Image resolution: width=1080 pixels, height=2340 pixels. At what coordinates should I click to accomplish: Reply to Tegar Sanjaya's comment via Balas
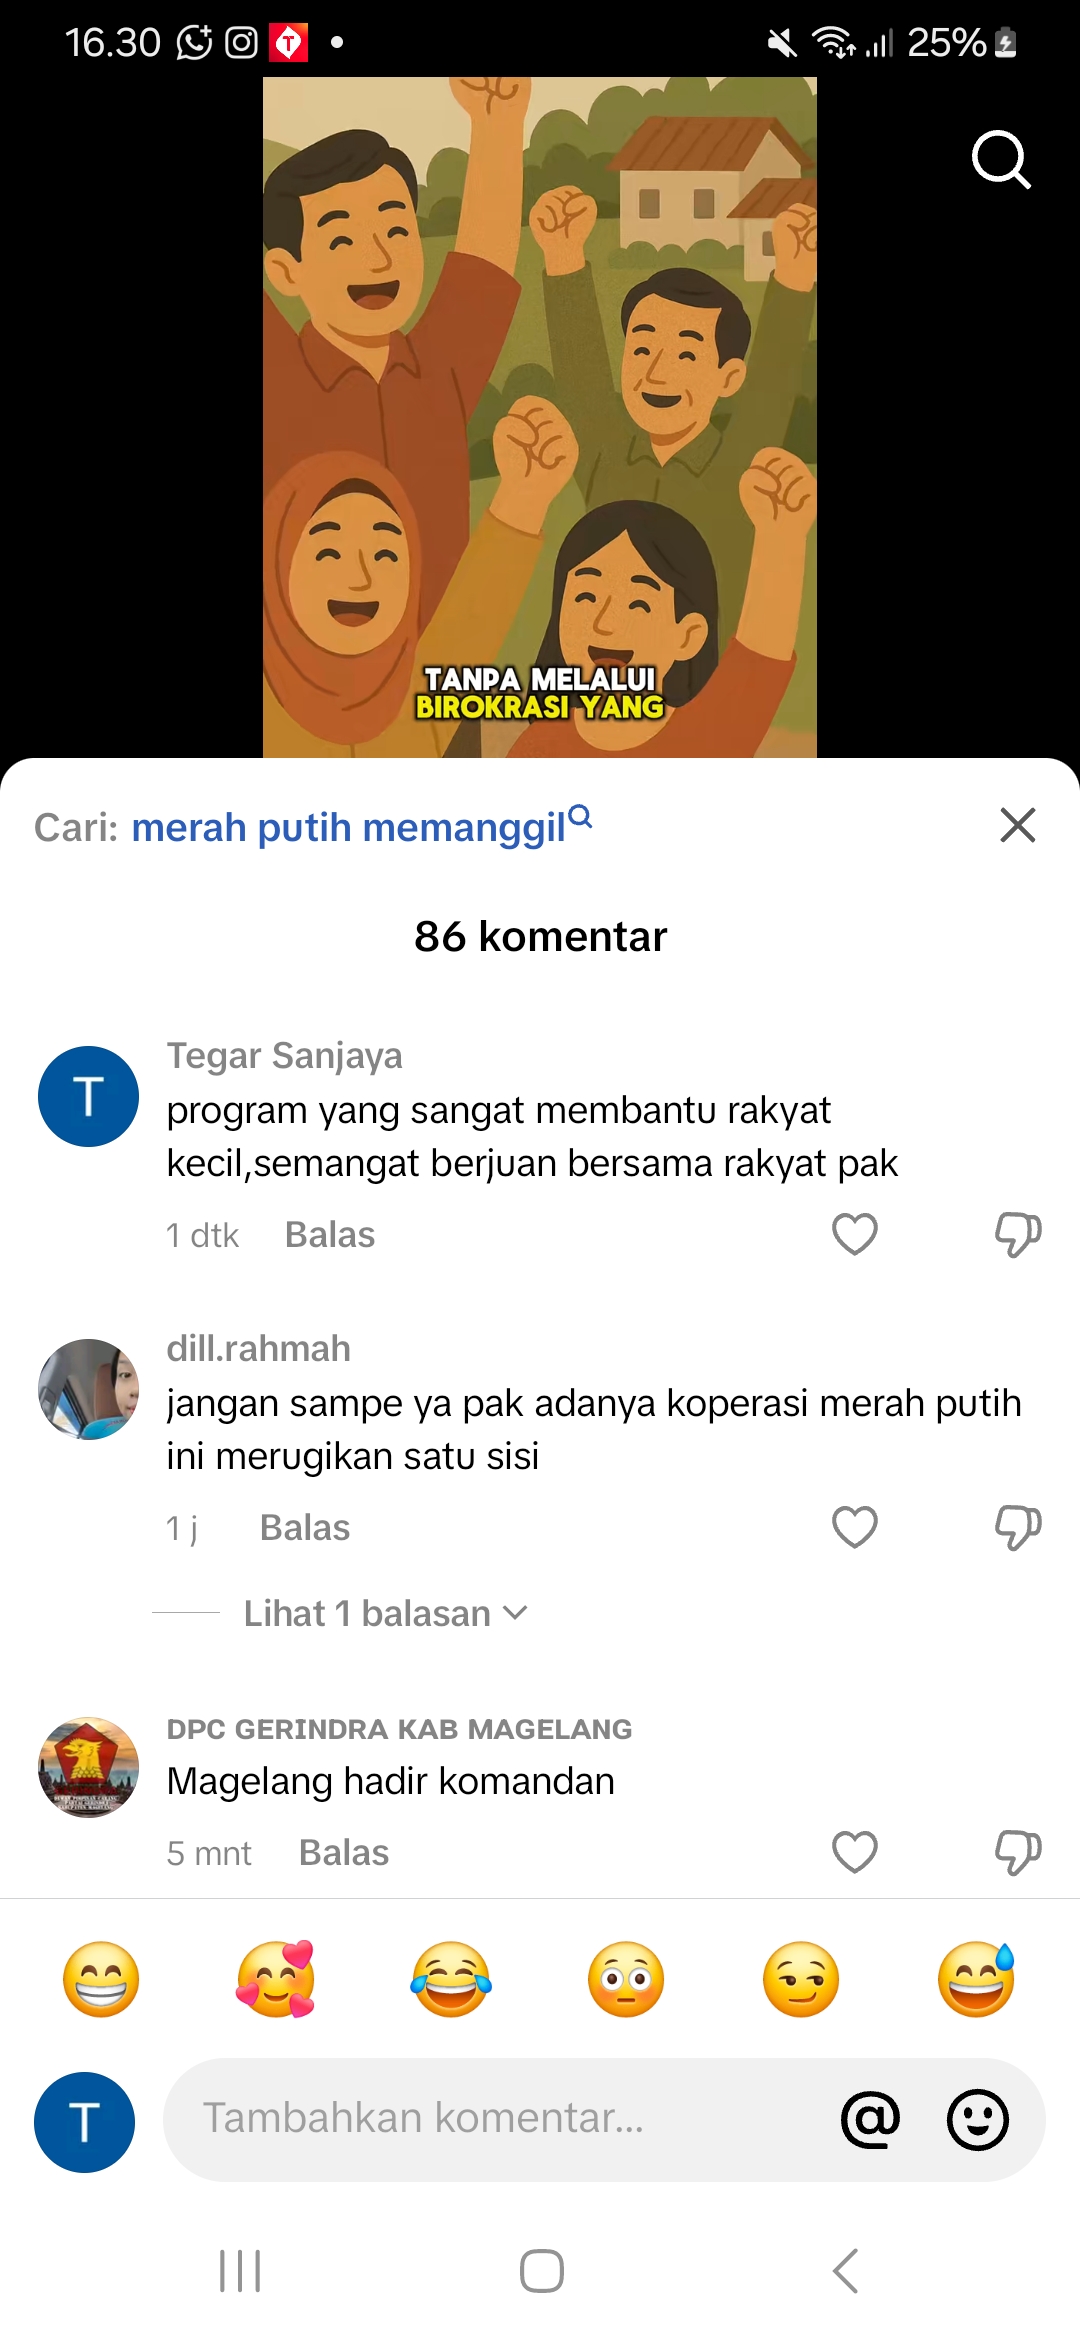click(x=330, y=1235)
